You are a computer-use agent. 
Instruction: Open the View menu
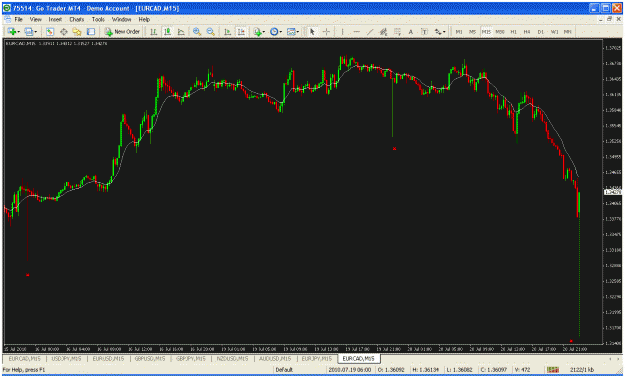pyautogui.click(x=35, y=19)
